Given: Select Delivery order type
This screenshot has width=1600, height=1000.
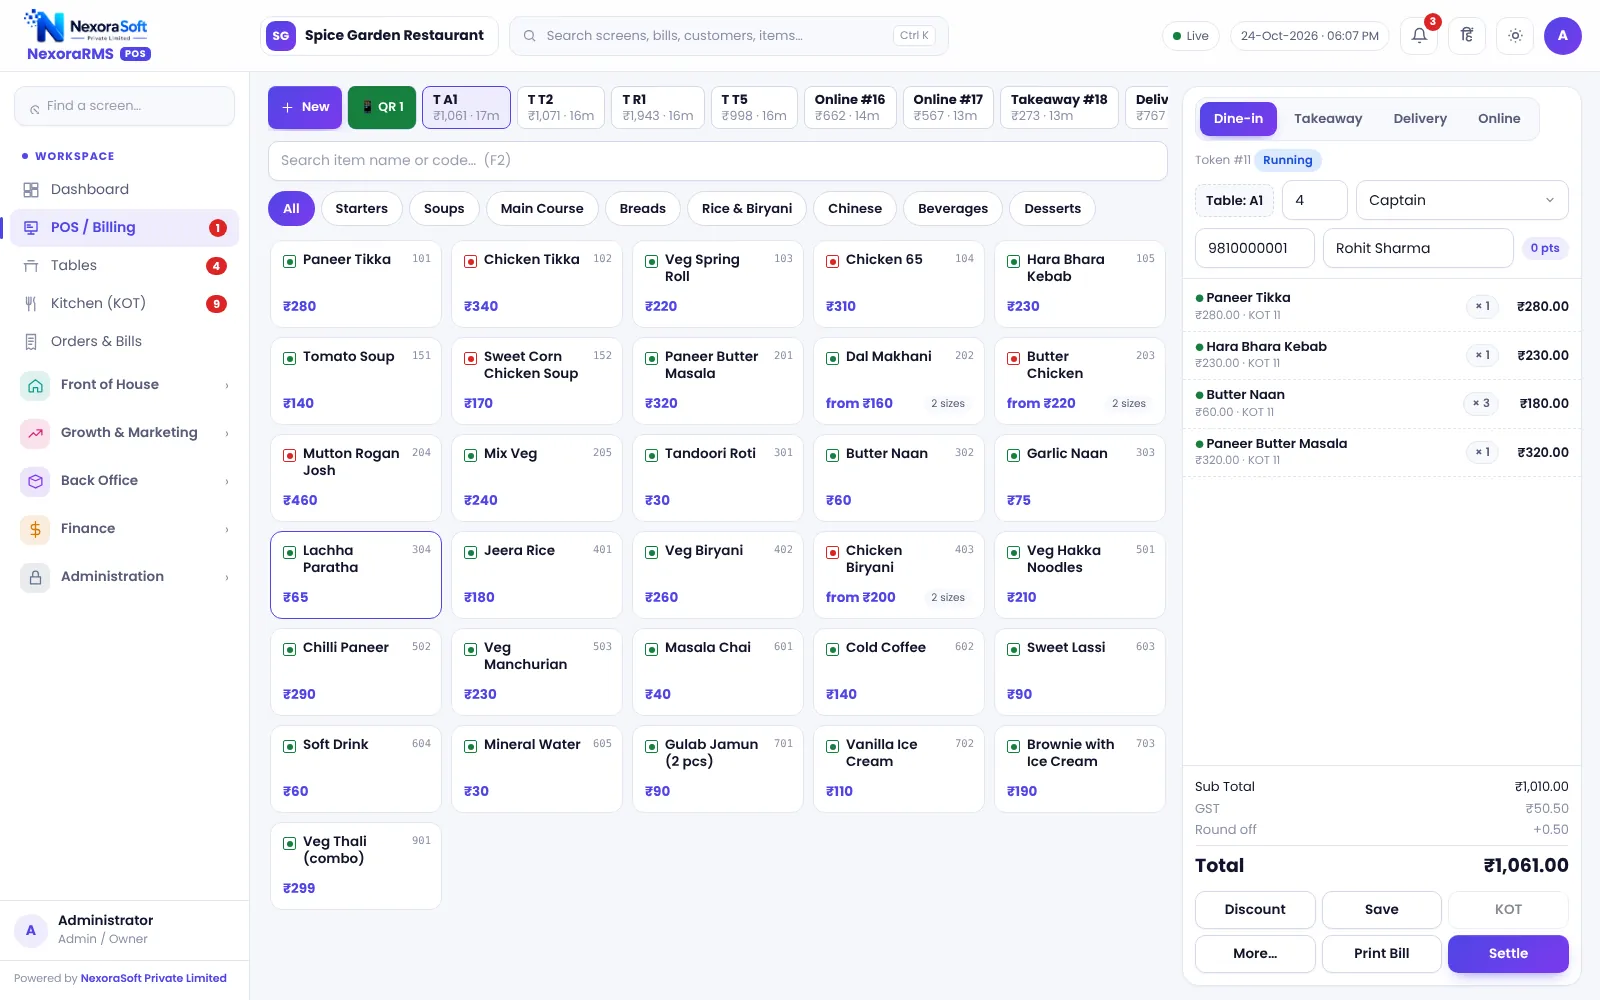Looking at the screenshot, I should tap(1420, 118).
